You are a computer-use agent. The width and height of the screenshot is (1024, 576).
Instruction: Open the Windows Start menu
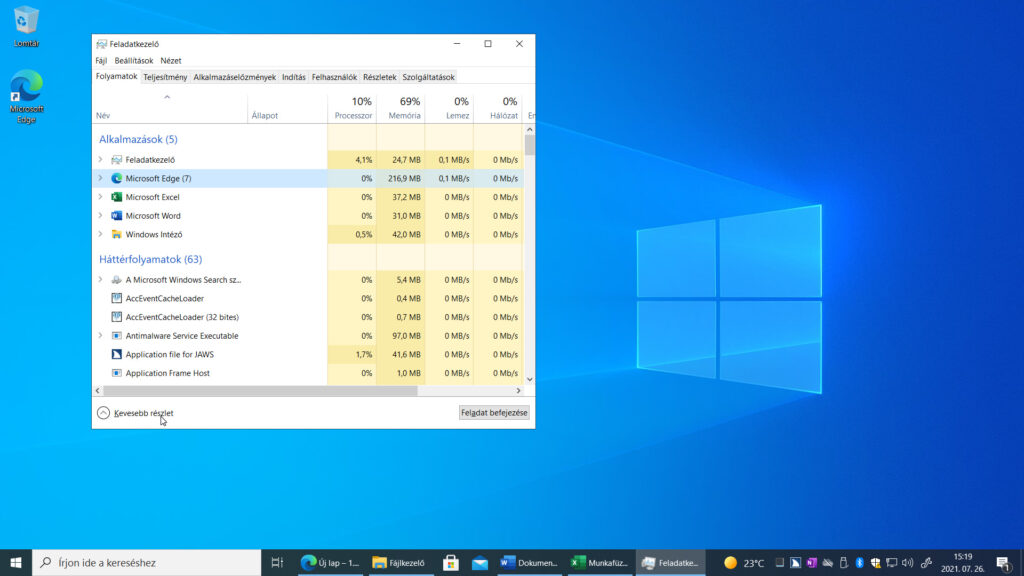[16, 562]
